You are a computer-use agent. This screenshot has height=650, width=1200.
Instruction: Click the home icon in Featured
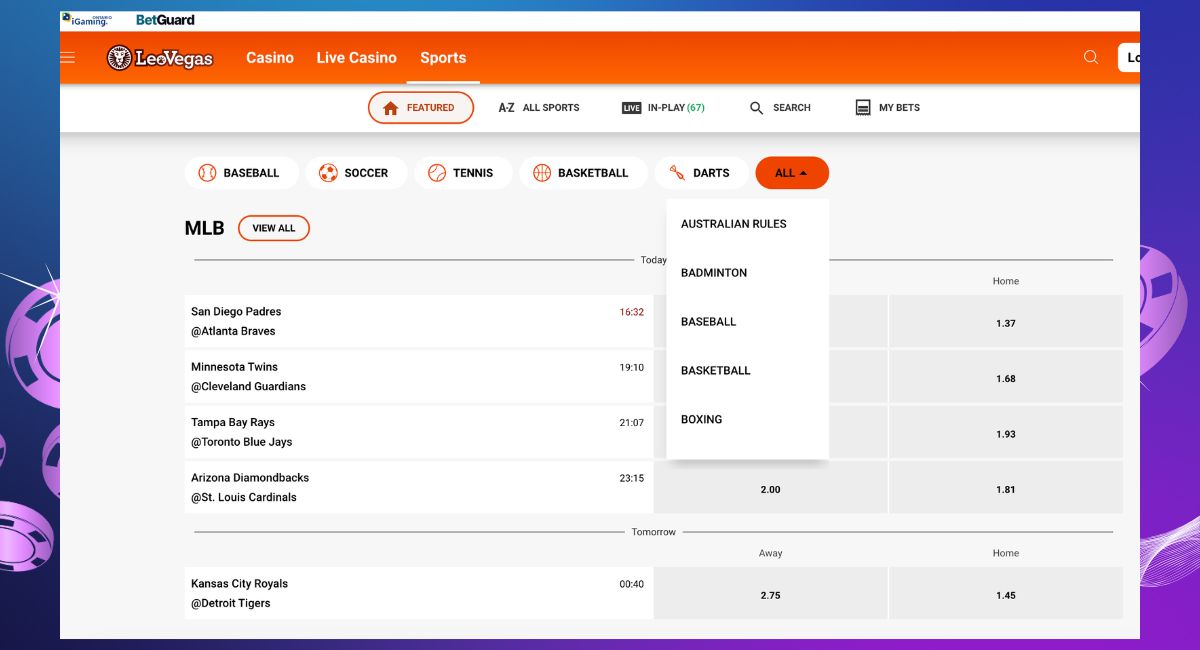[x=390, y=108]
